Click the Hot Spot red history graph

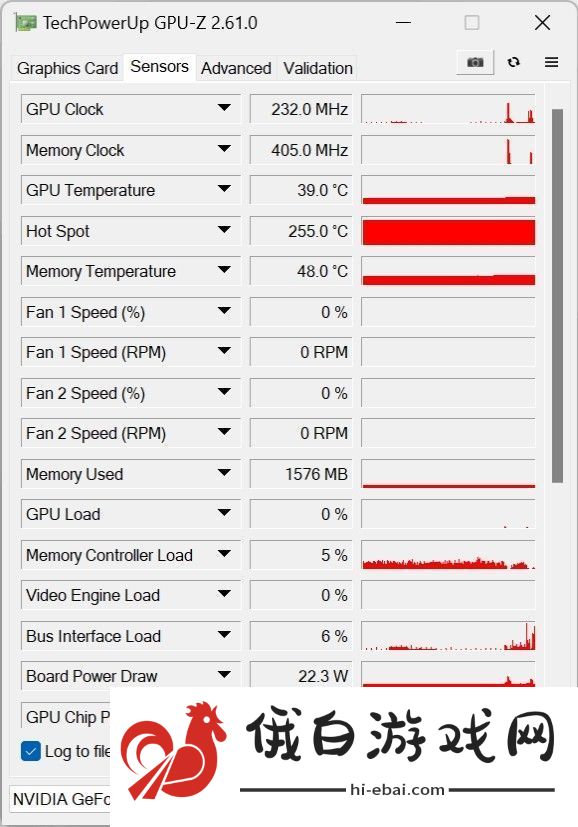click(448, 232)
